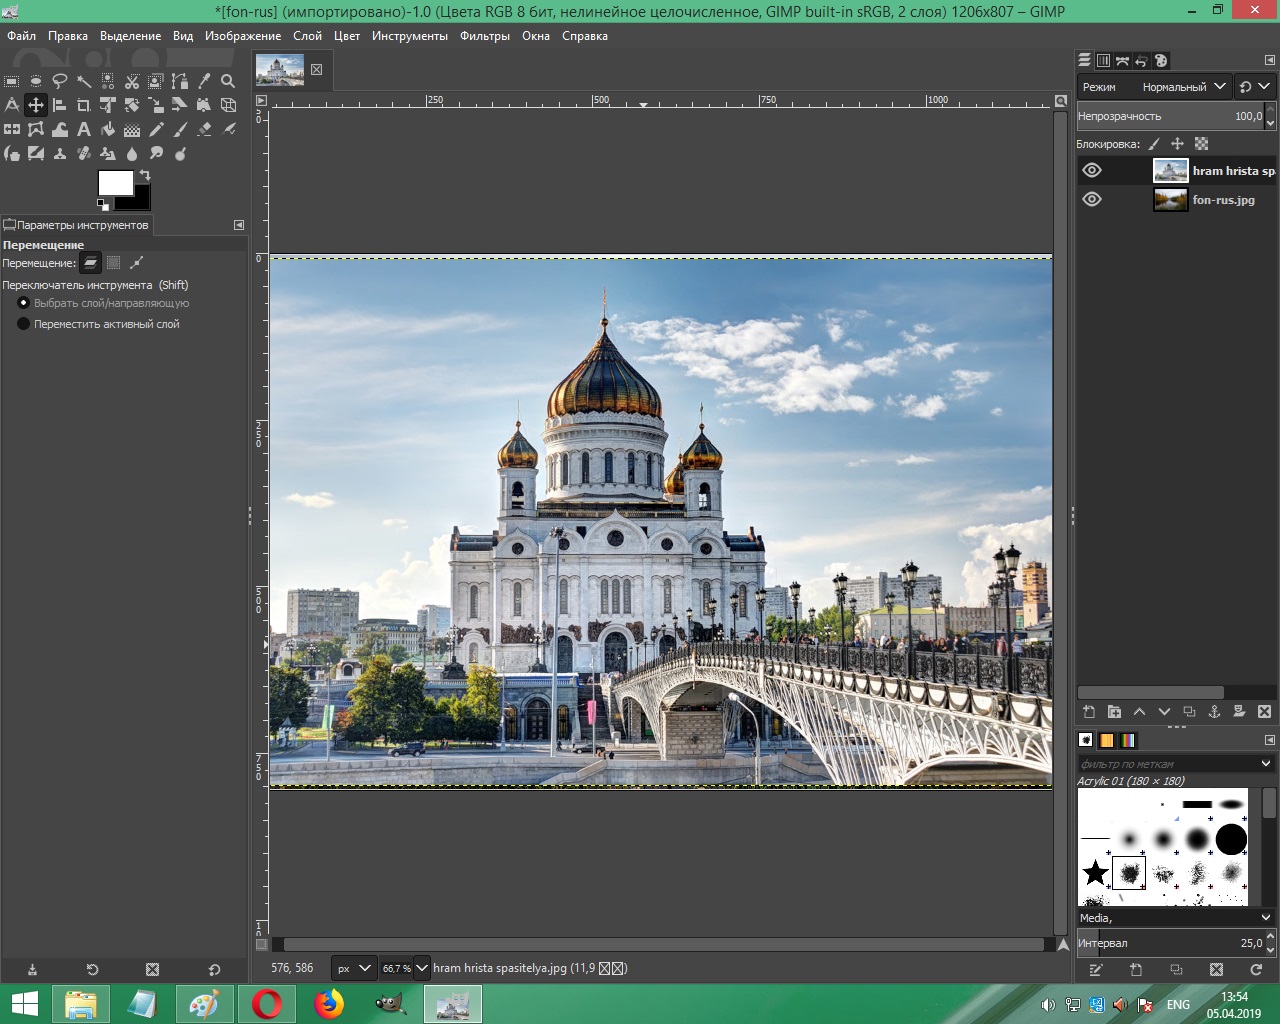The height and width of the screenshot is (1024, 1280).
Task: Open the Фильтры menu
Action: point(485,35)
